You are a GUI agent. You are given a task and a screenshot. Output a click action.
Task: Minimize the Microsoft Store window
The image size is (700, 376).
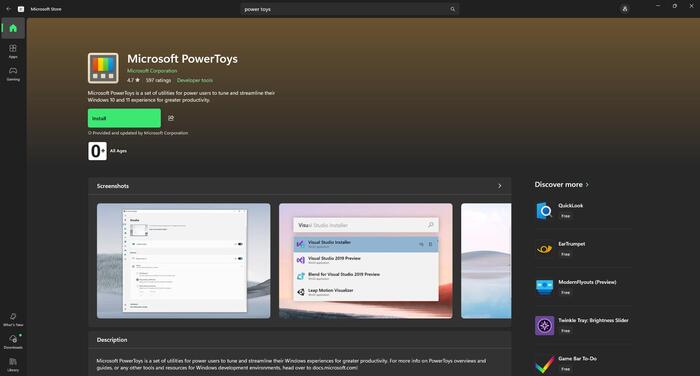coord(658,6)
